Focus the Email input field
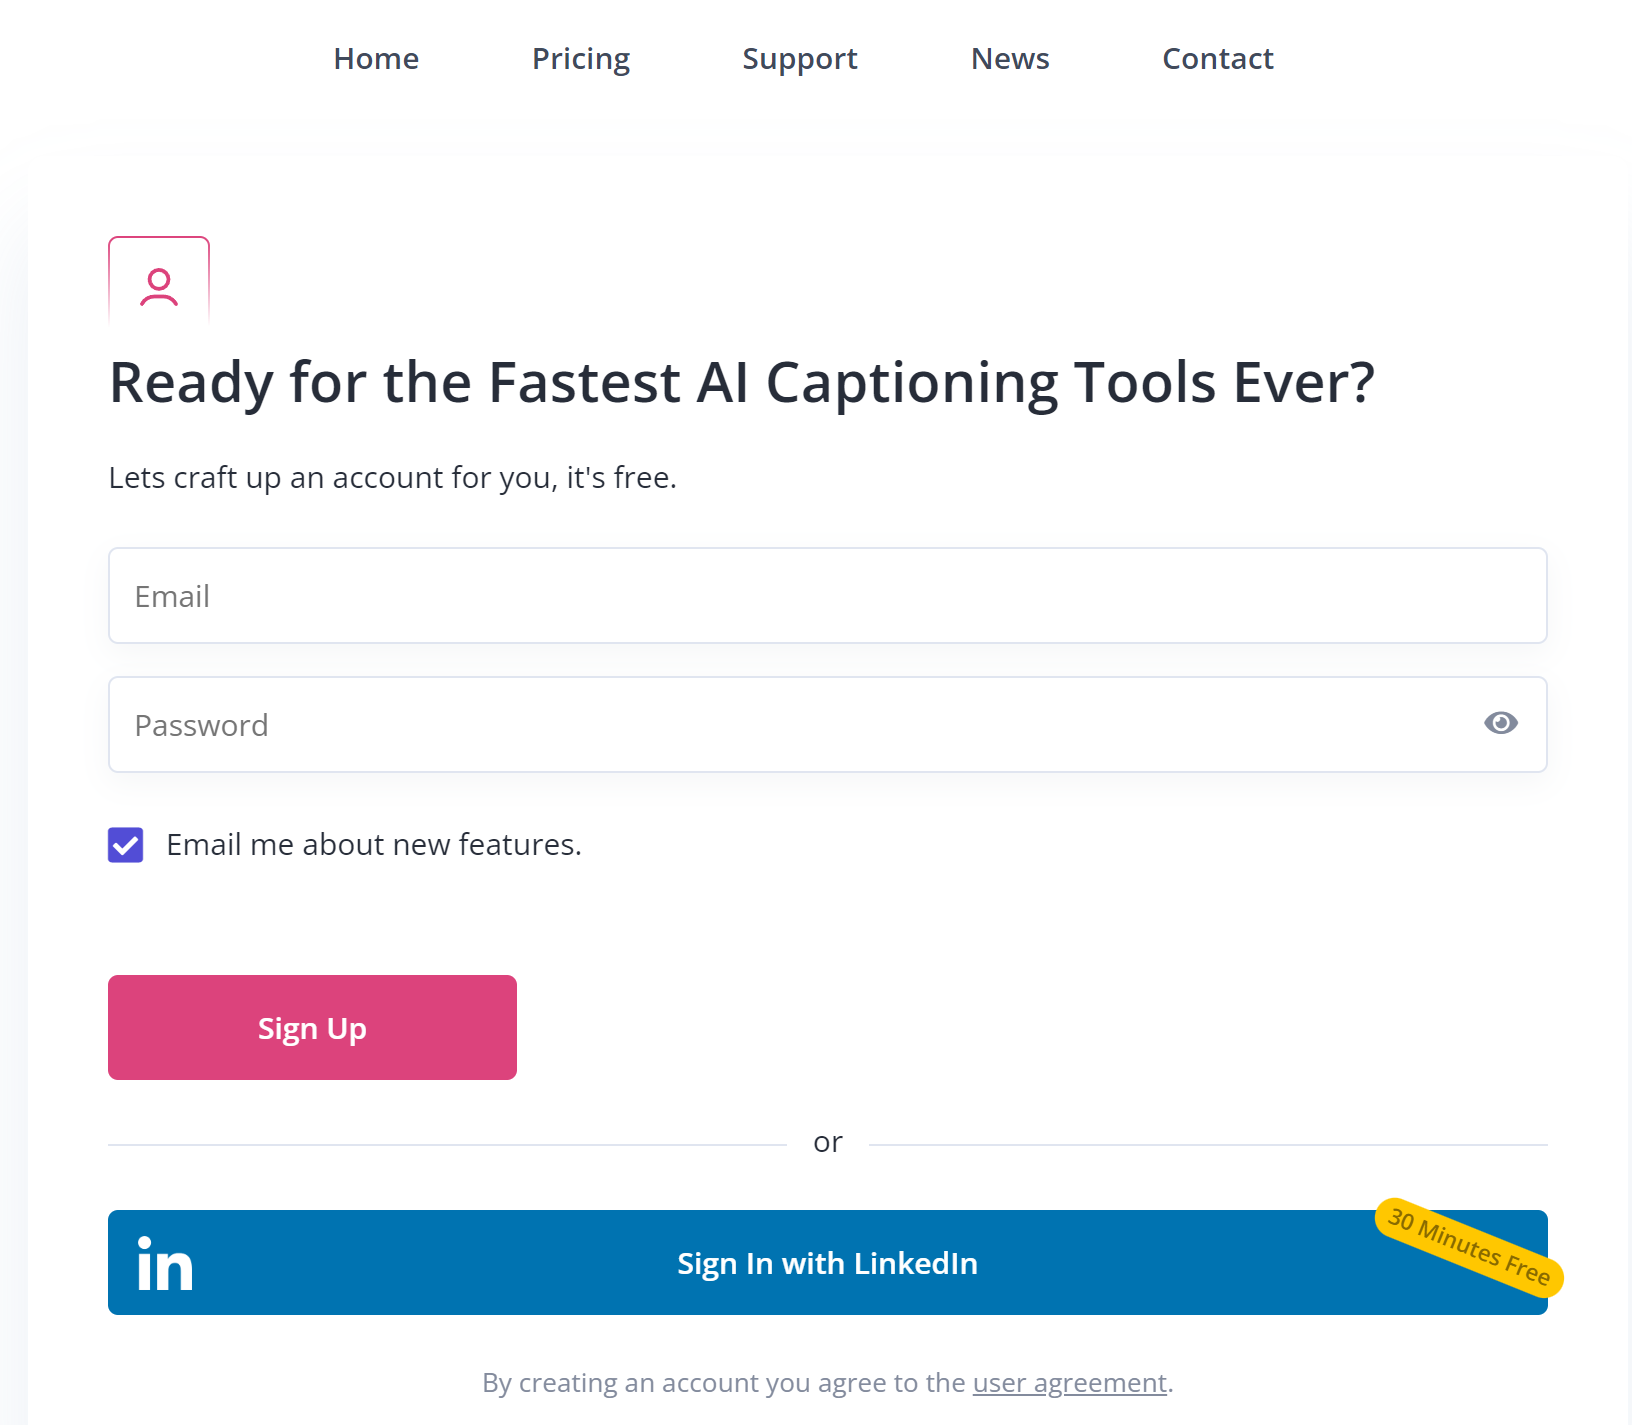 click(x=828, y=596)
